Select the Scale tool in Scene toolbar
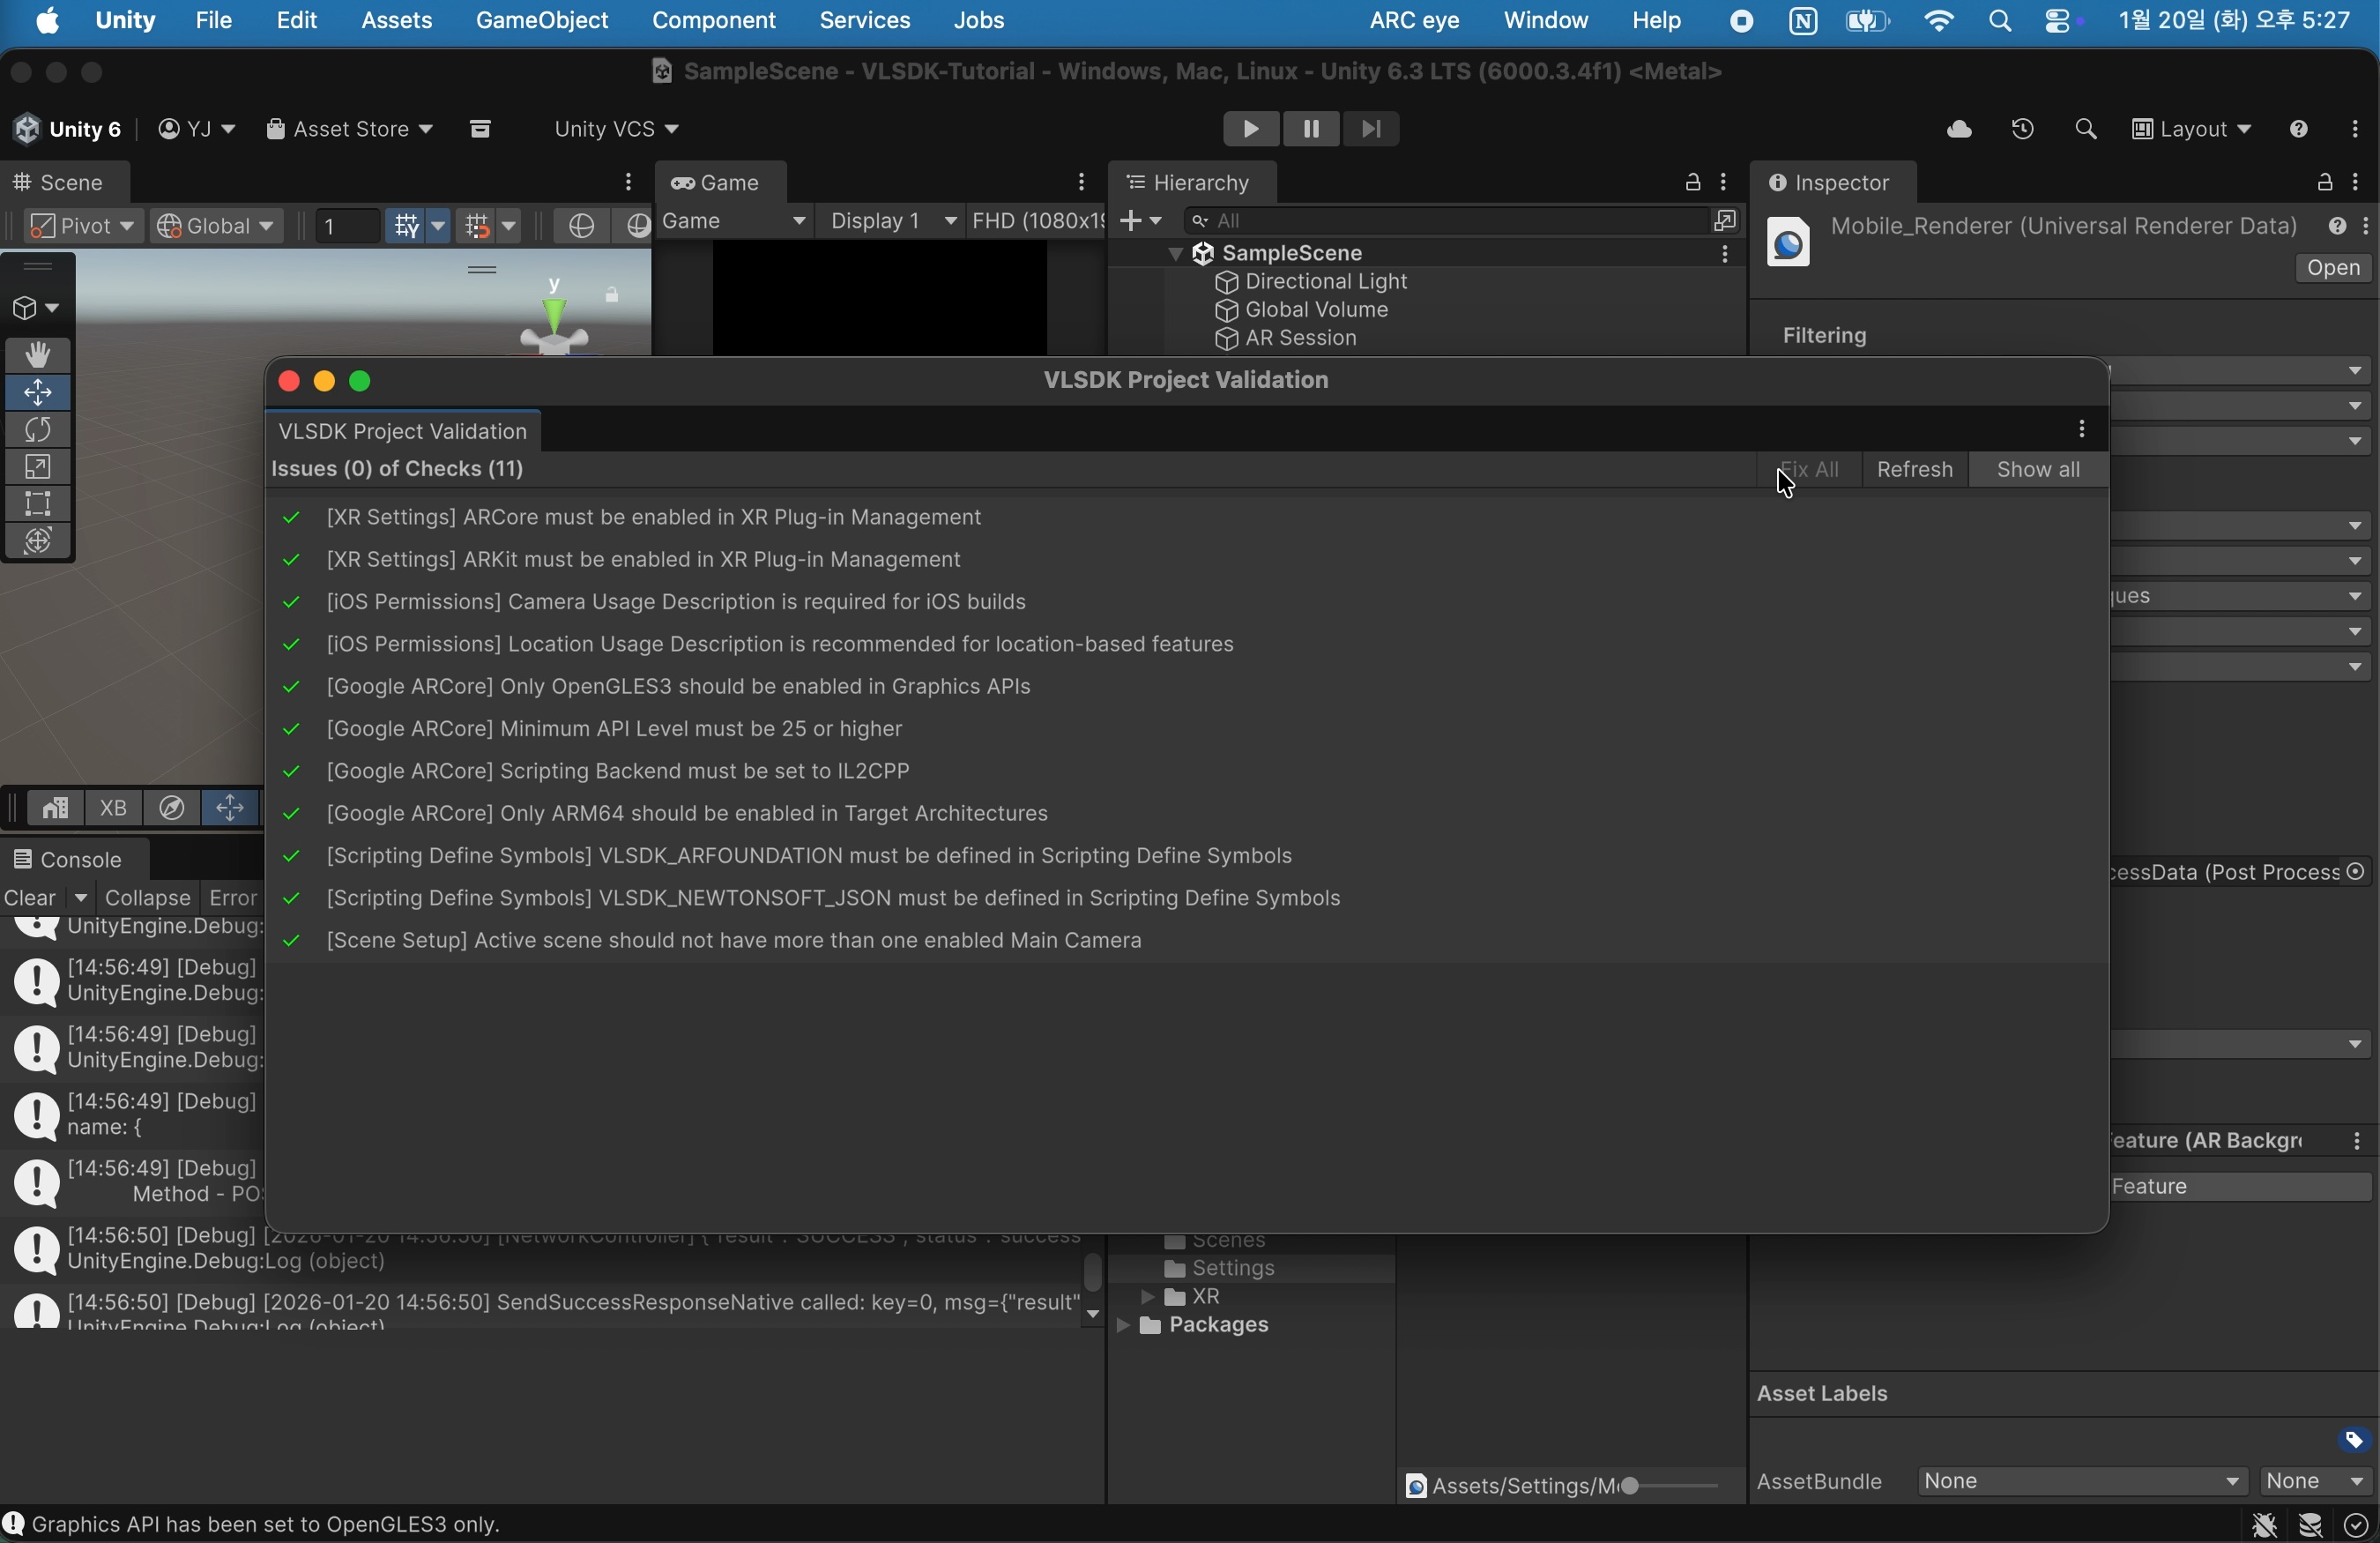The image size is (2380, 1543). point(38,467)
